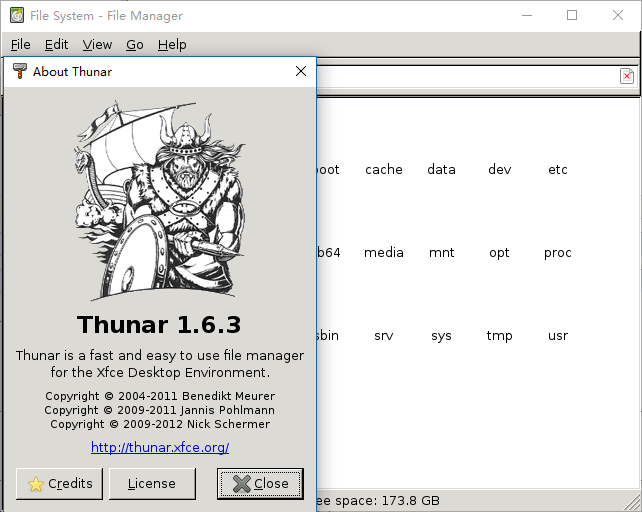The height and width of the screenshot is (512, 642).
Task: Open the Help menu
Action: click(172, 45)
